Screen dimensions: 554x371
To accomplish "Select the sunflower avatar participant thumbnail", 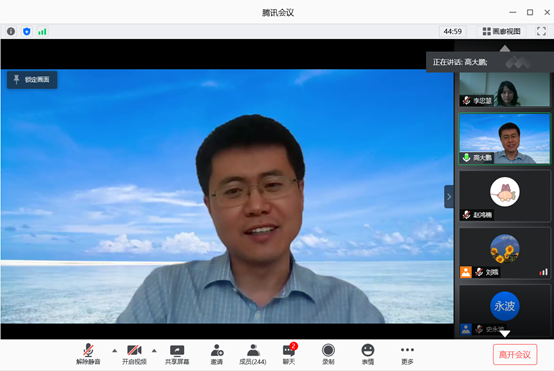I will pyautogui.click(x=505, y=253).
